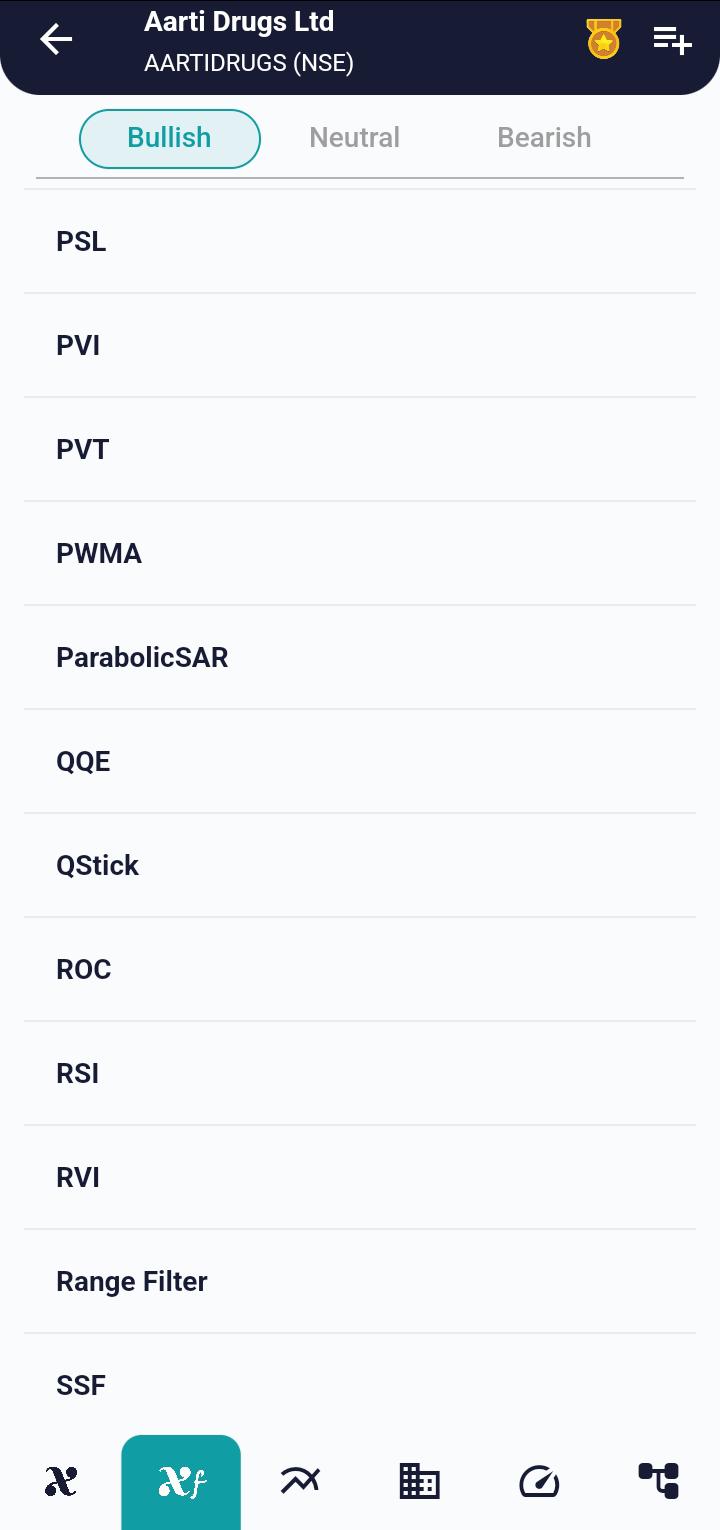Open the PSL indicator row

(x=360, y=242)
